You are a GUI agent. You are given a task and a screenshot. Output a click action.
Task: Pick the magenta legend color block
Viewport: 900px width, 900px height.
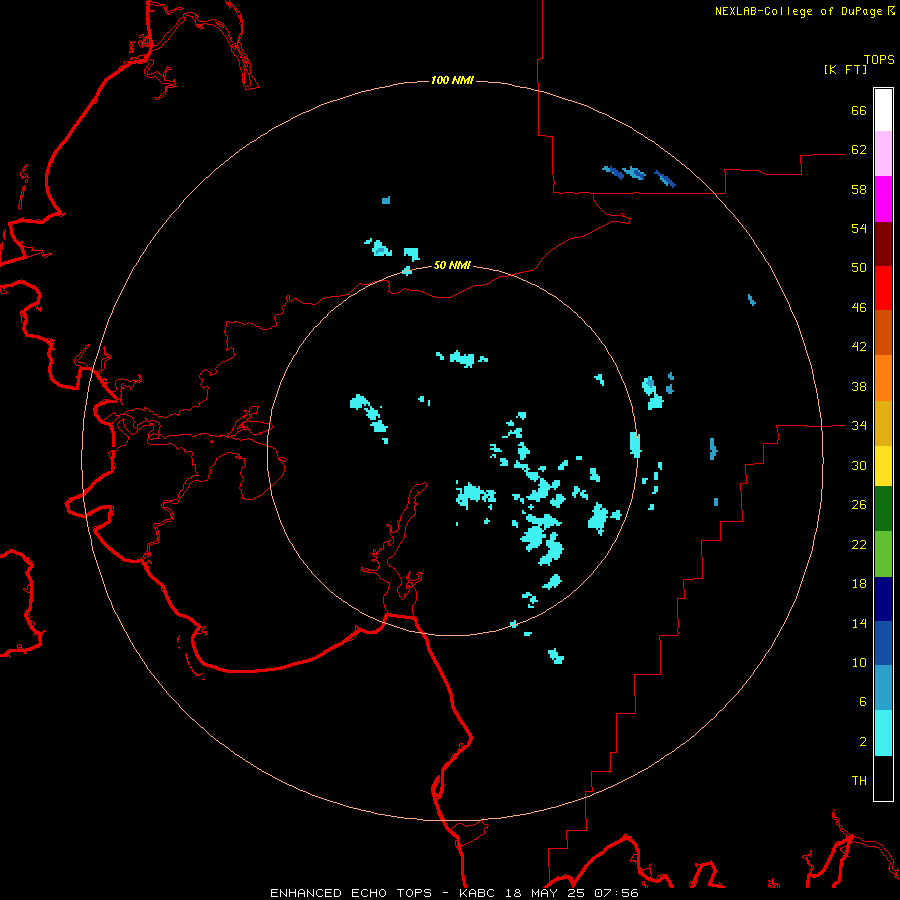pyautogui.click(x=883, y=199)
